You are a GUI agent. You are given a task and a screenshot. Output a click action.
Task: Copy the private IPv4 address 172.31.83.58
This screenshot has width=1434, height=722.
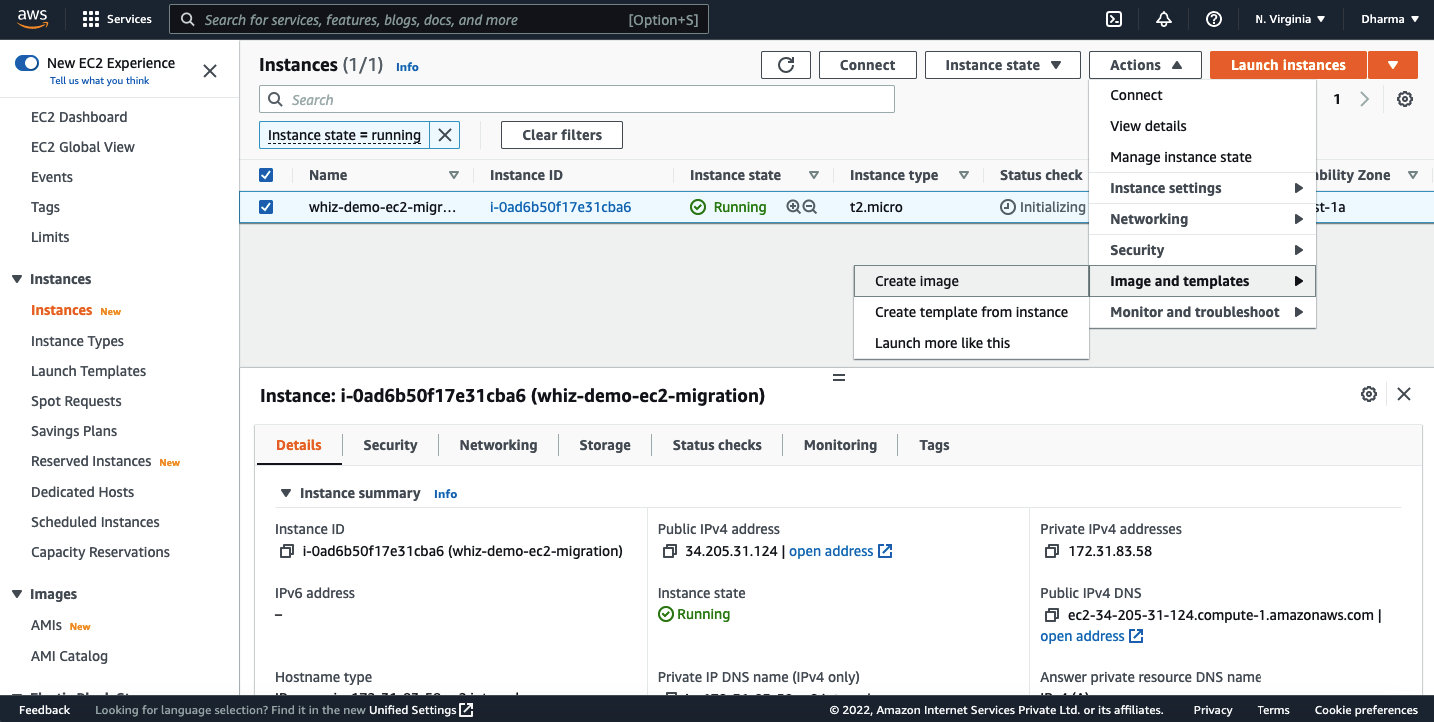click(x=1052, y=551)
